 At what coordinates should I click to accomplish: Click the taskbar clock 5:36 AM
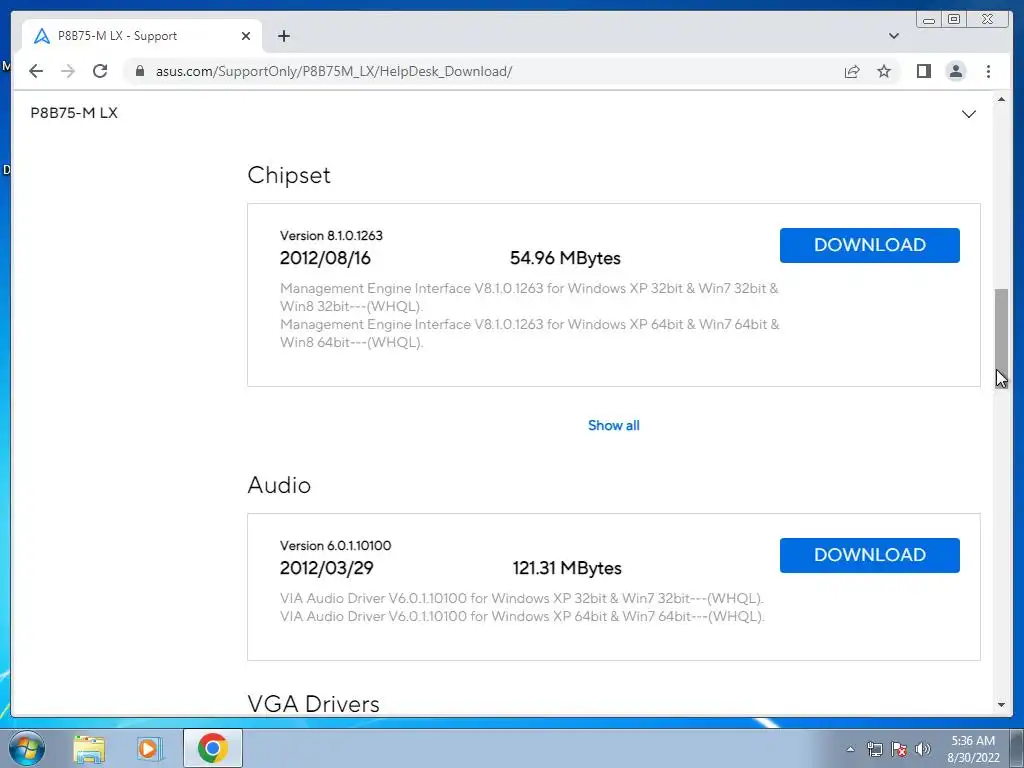pos(973,741)
